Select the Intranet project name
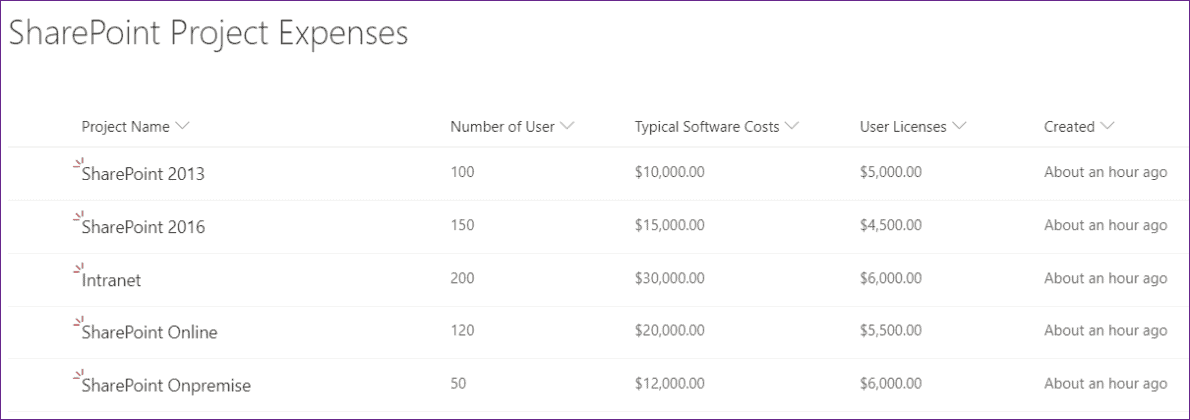Screen dimensions: 1190x420 (111, 280)
